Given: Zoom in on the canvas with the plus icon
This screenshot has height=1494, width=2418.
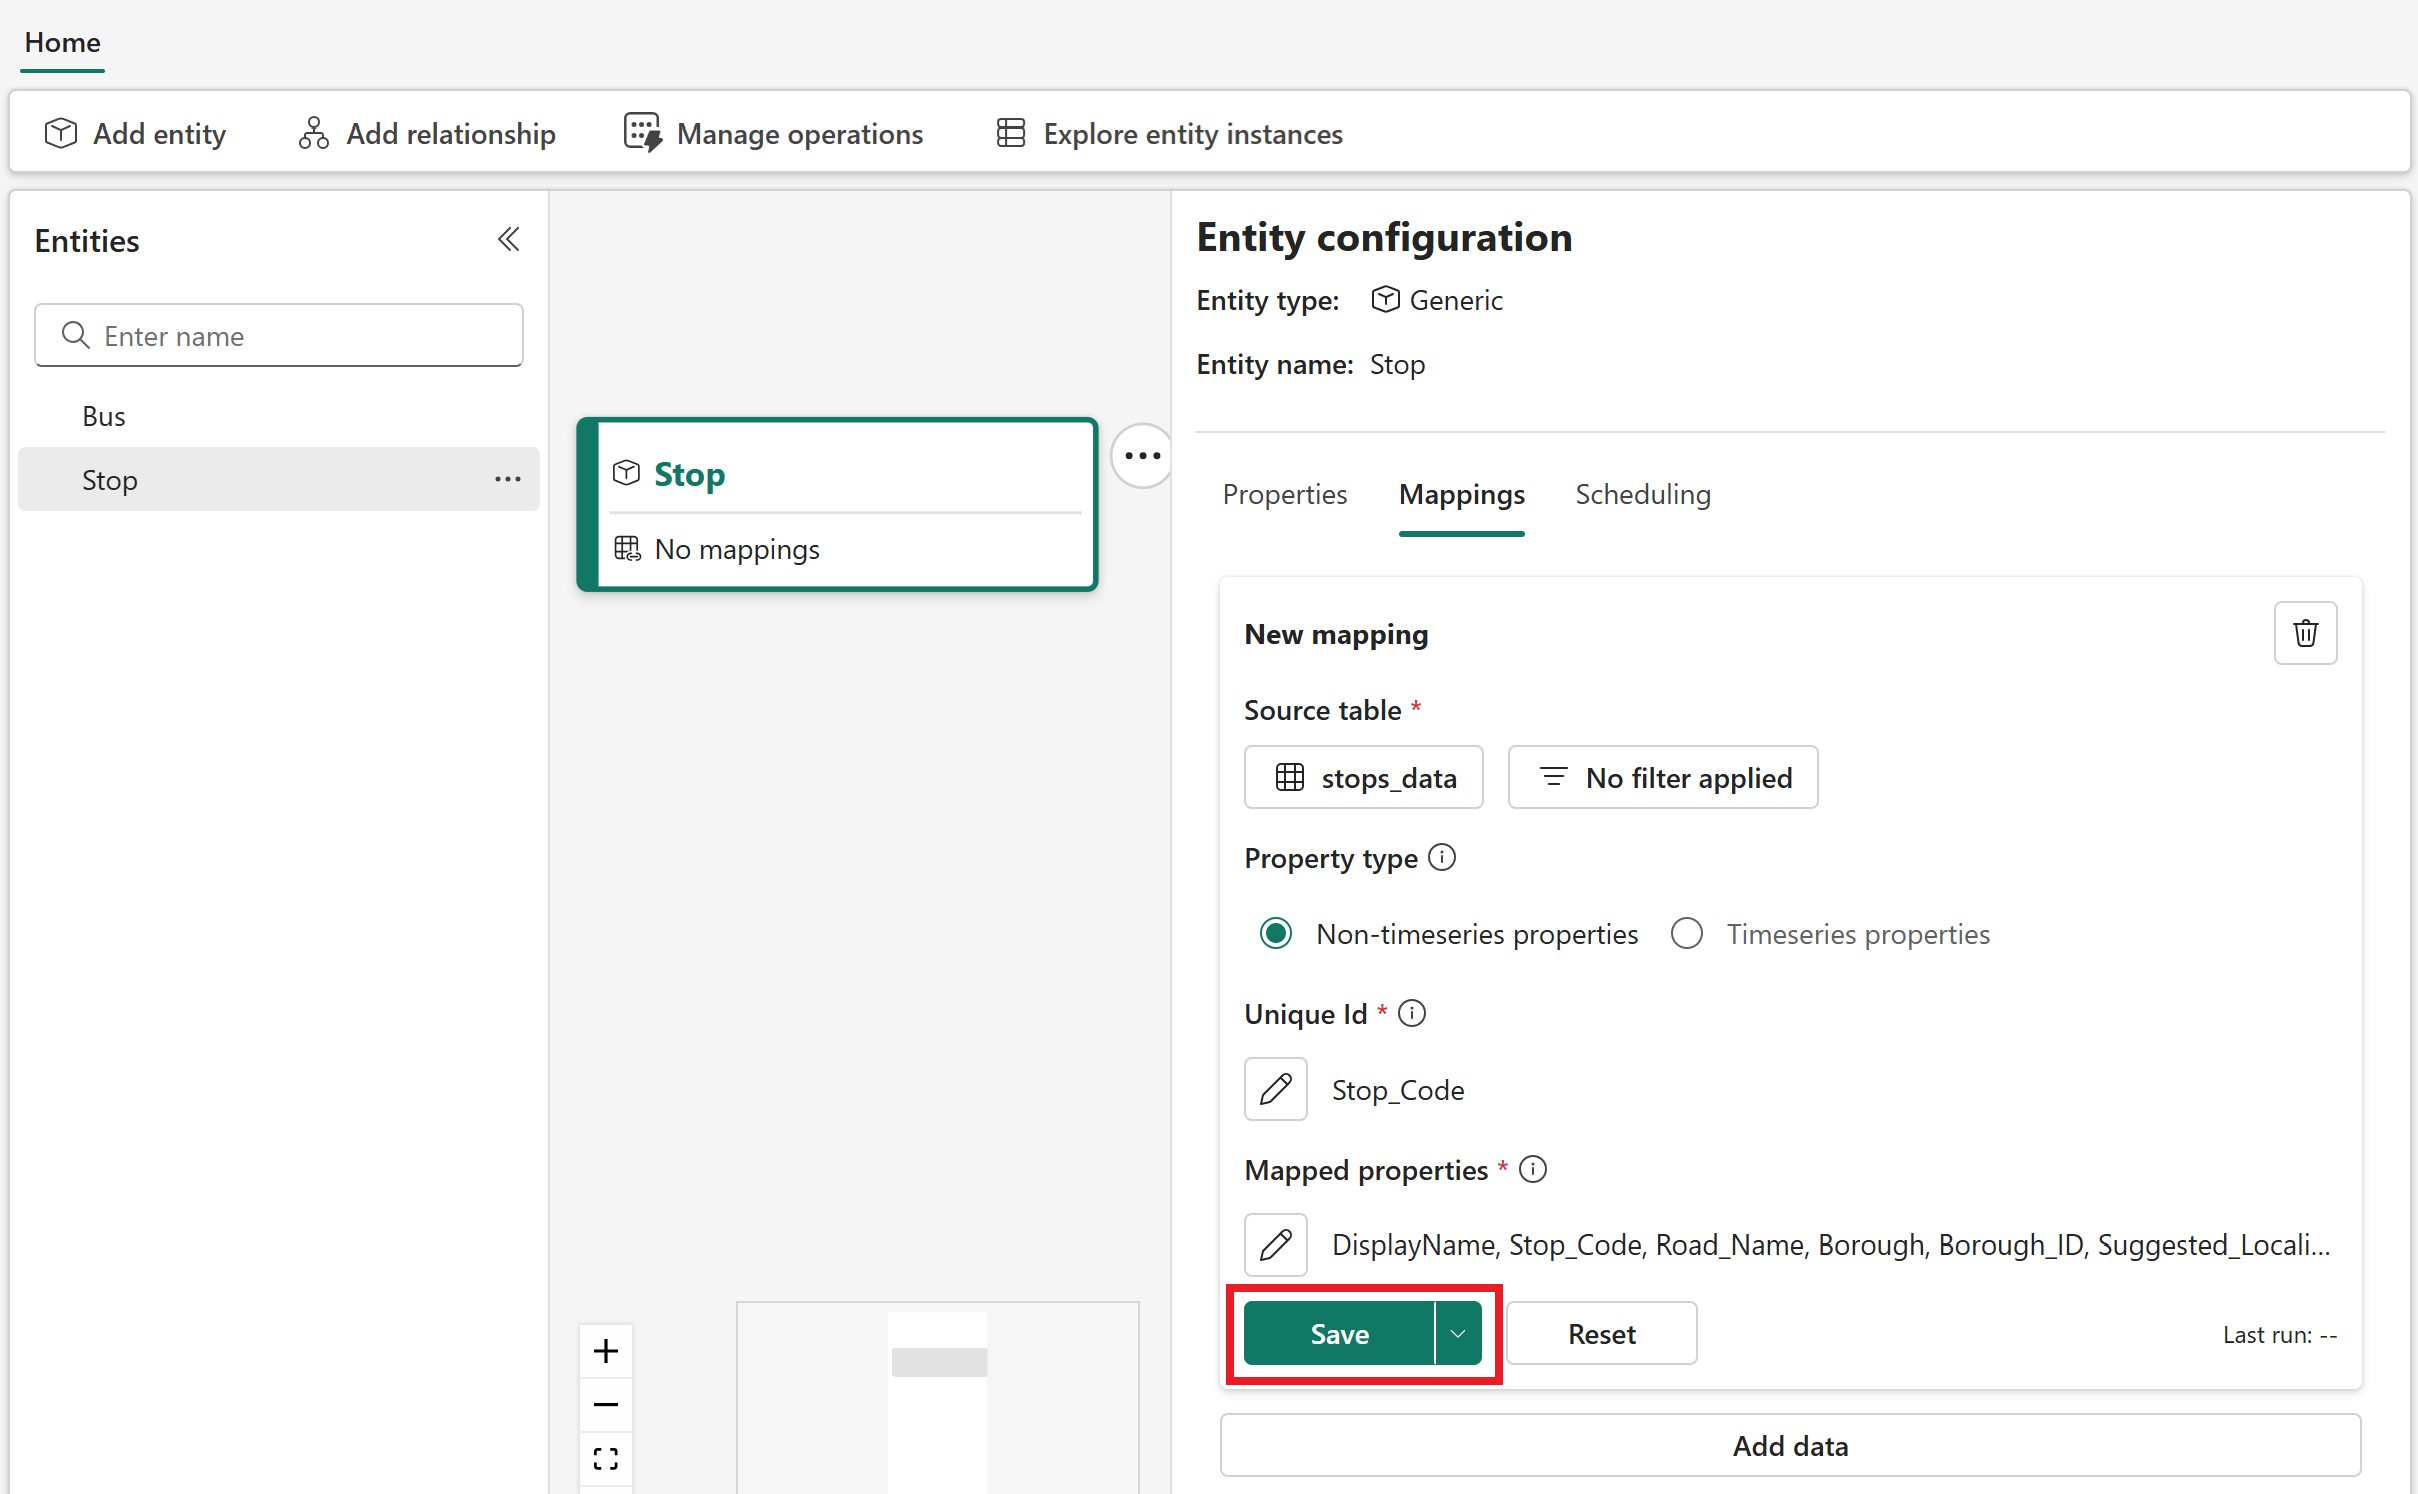Looking at the screenshot, I should [x=605, y=1351].
